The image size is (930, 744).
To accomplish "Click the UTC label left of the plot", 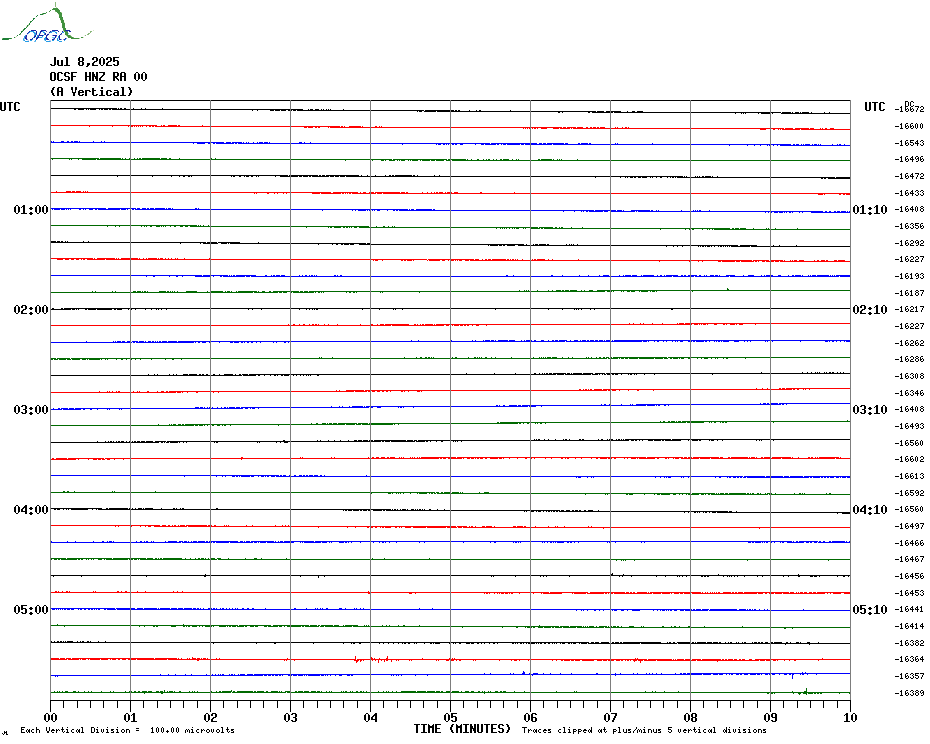I will pyautogui.click(x=10, y=107).
